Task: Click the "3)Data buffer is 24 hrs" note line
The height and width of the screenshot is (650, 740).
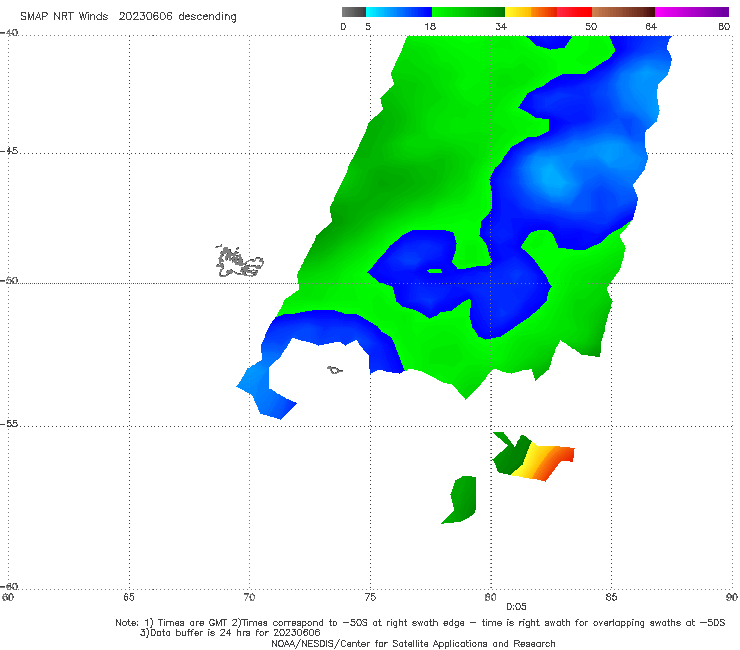Action: pyautogui.click(x=230, y=633)
